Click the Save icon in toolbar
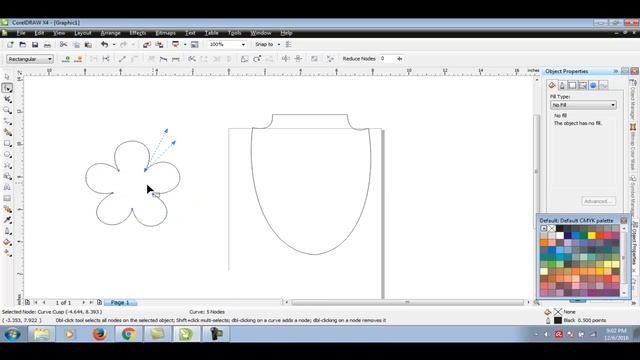Screen dimensions: 640x360 [35, 44]
